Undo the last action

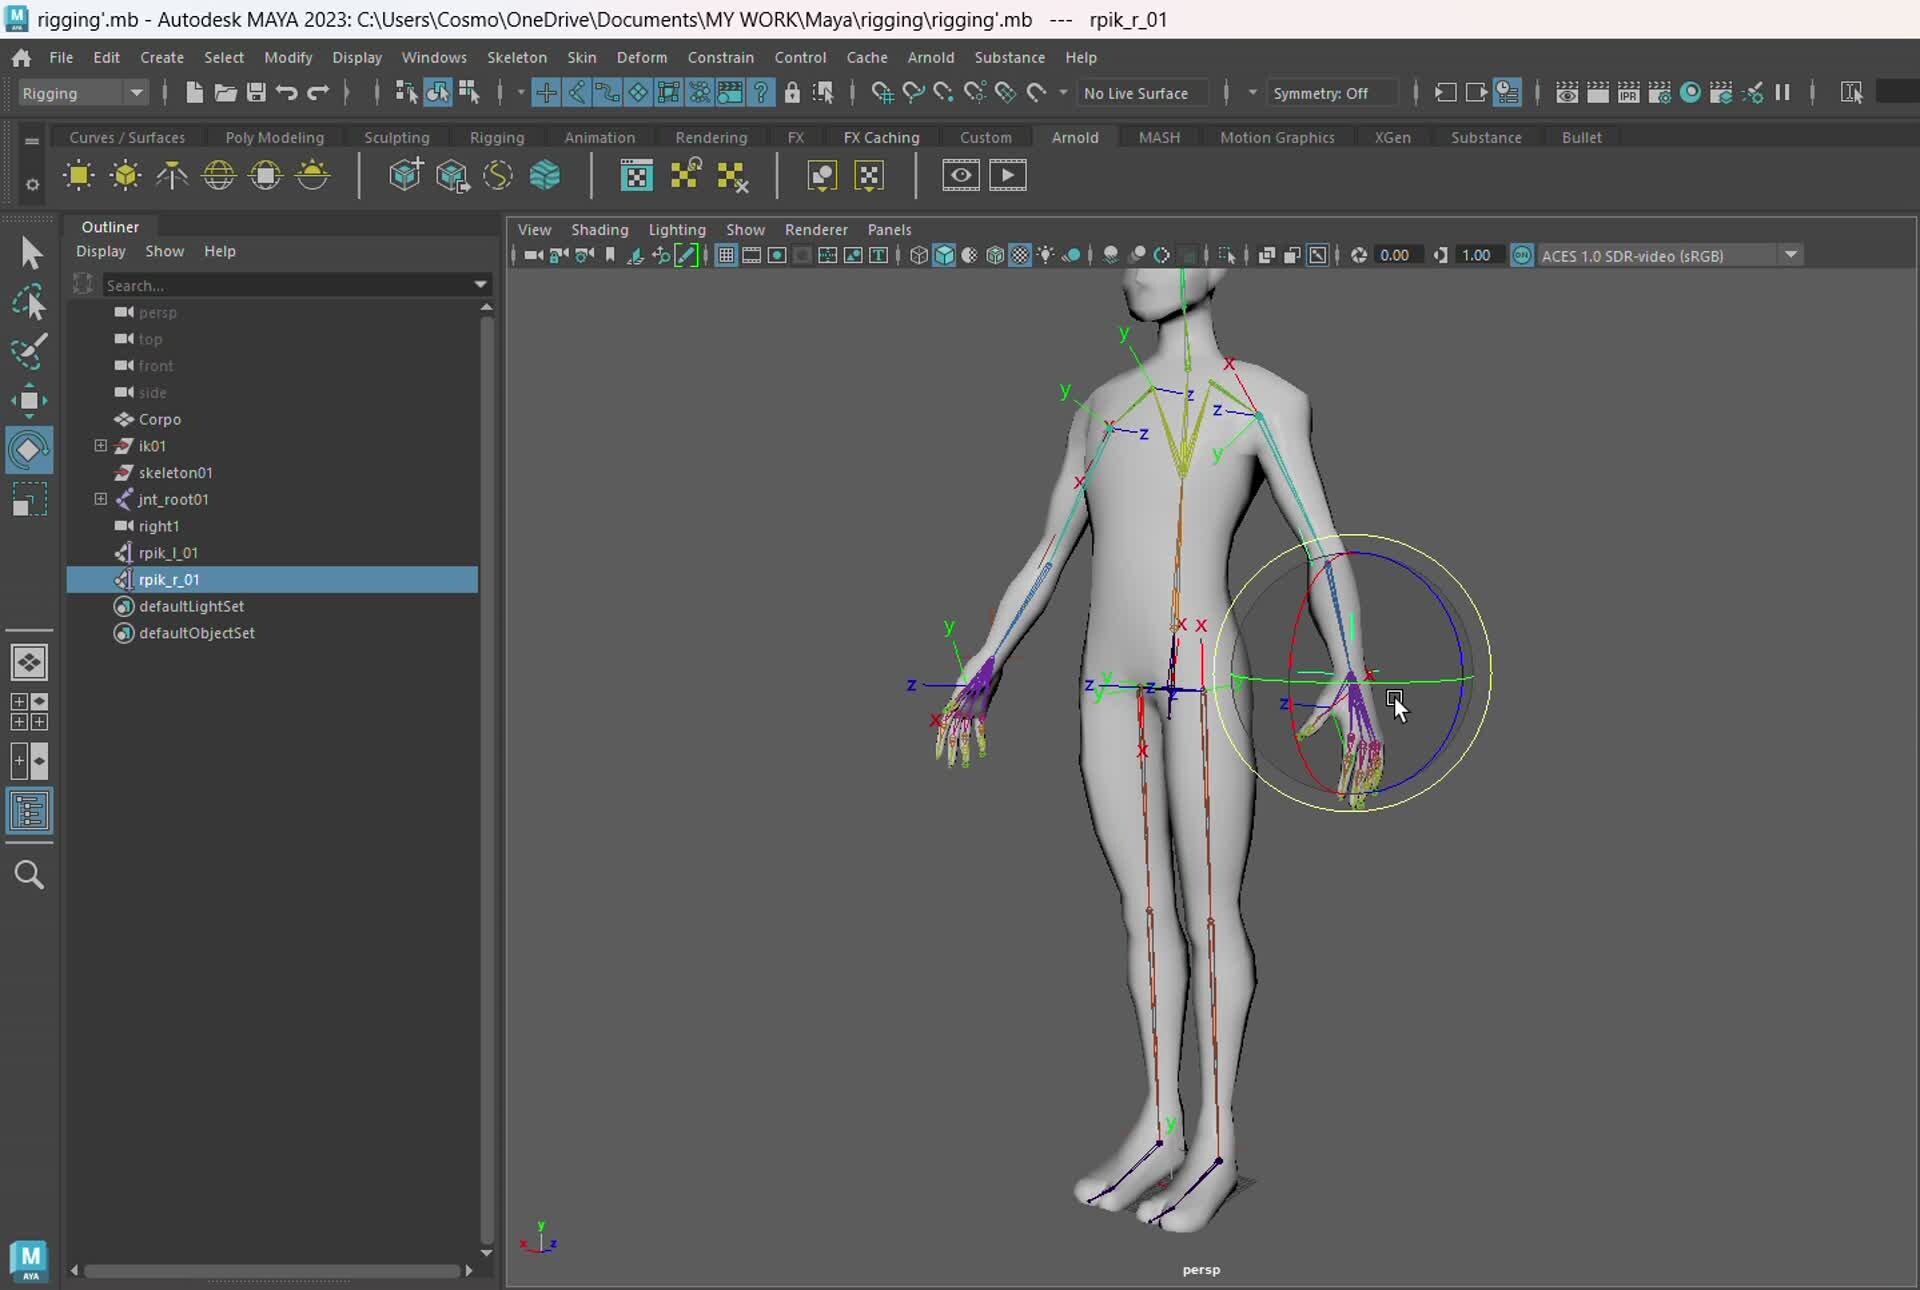[x=287, y=92]
